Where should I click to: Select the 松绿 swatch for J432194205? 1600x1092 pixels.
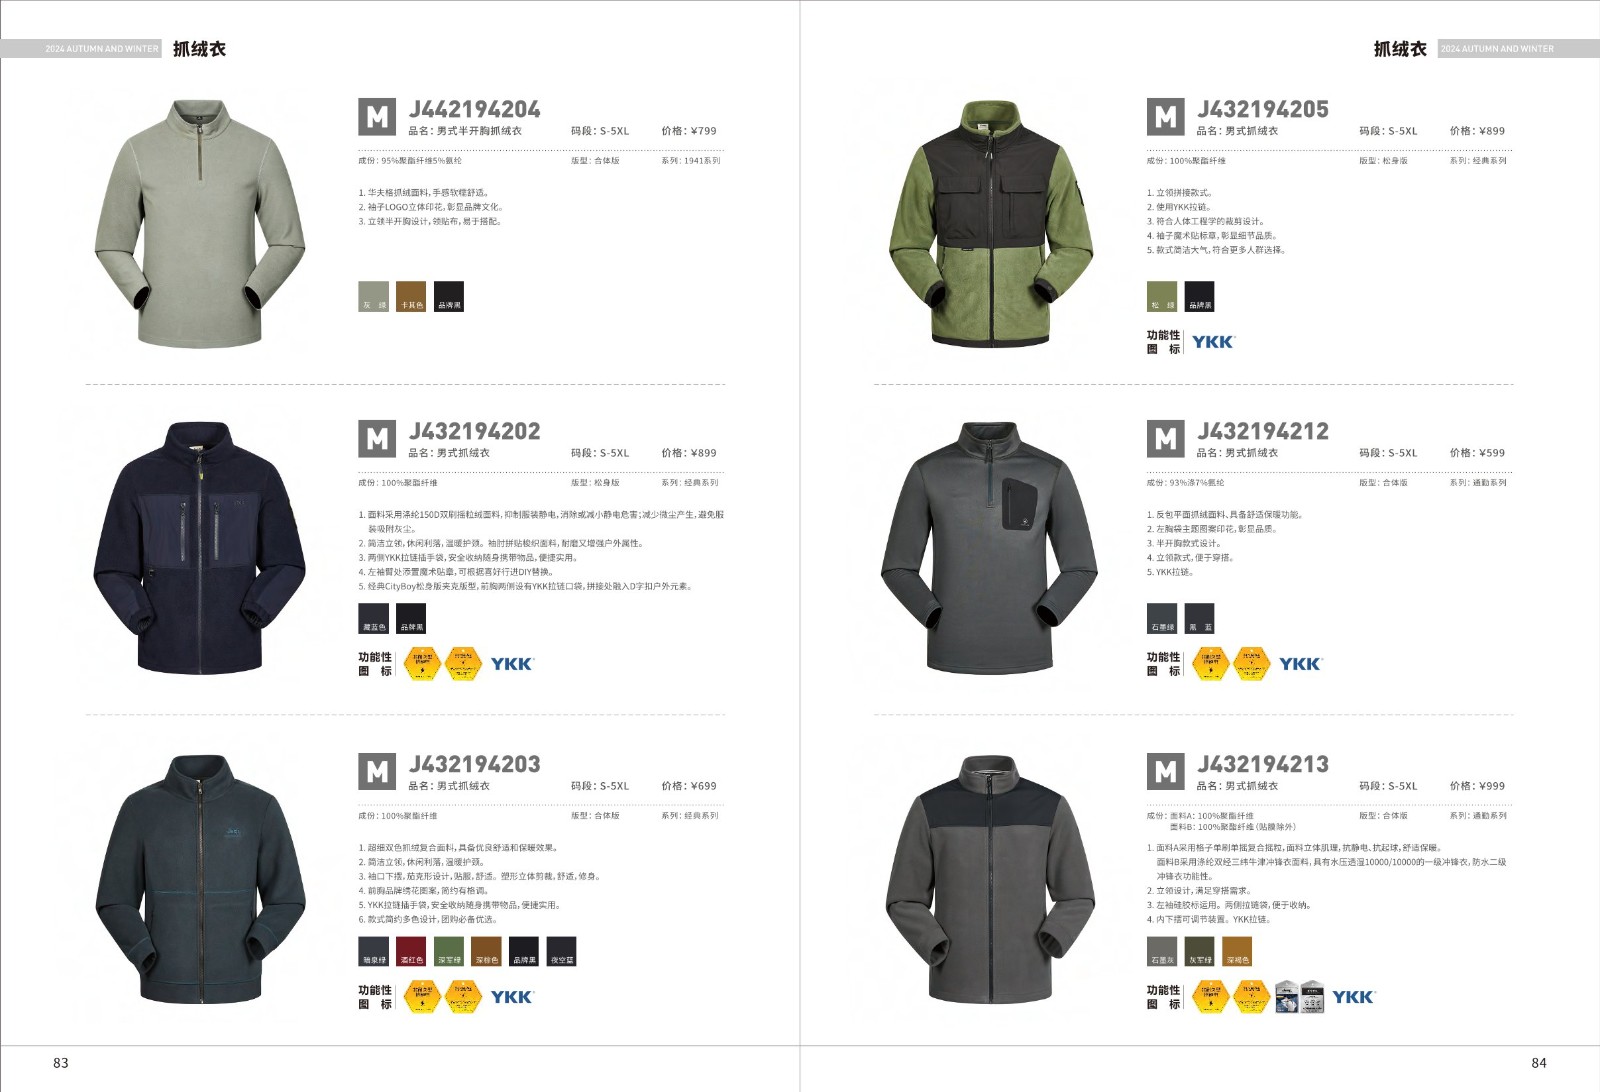(1162, 296)
